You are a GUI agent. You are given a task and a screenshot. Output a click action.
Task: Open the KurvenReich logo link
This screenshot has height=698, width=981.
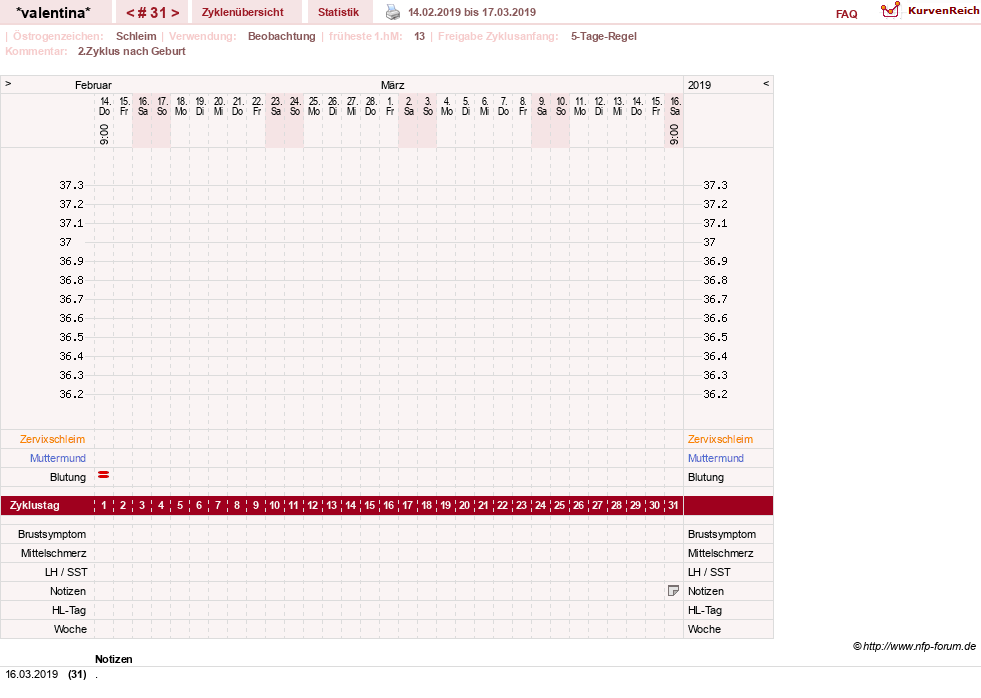[x=930, y=10]
